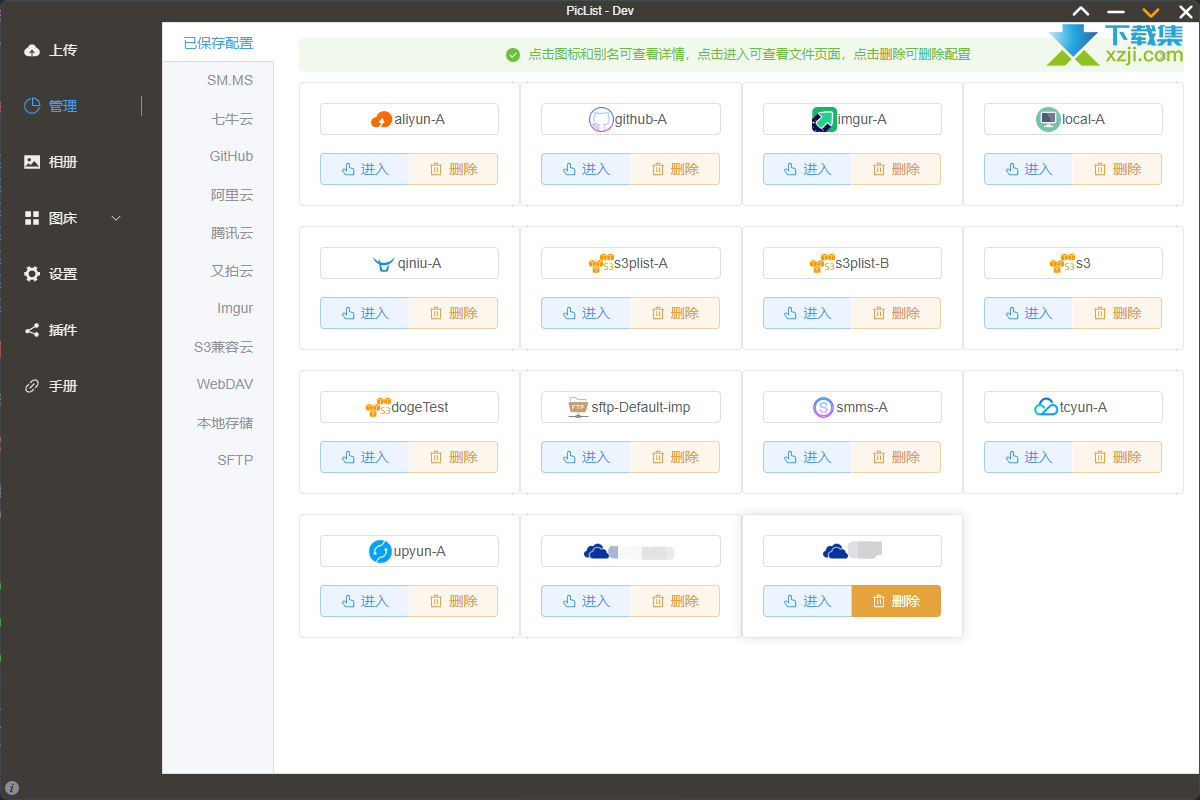Click the s3plist-B boxes icon
Viewport: 1200px width, 800px height.
point(822,264)
